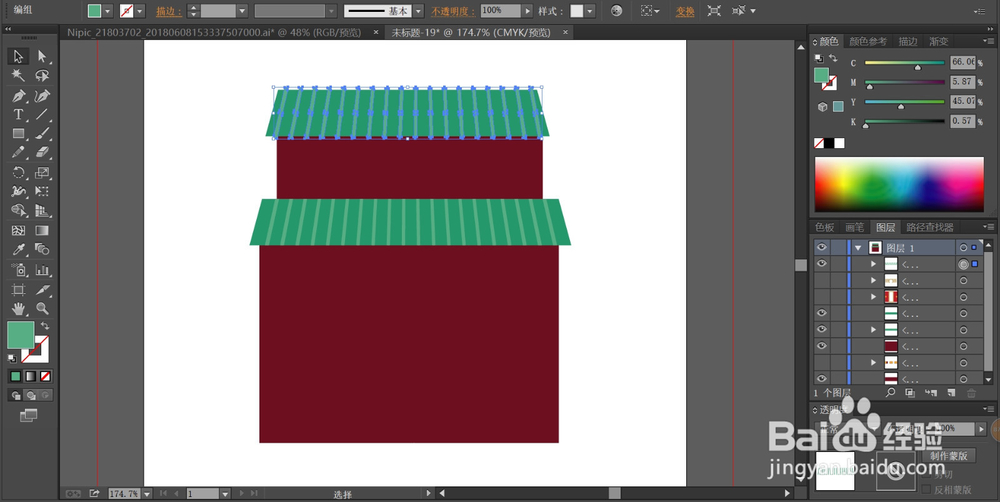
Task: Open stroke weight dropdown next to 描边
Action: pyautogui.click(x=242, y=11)
